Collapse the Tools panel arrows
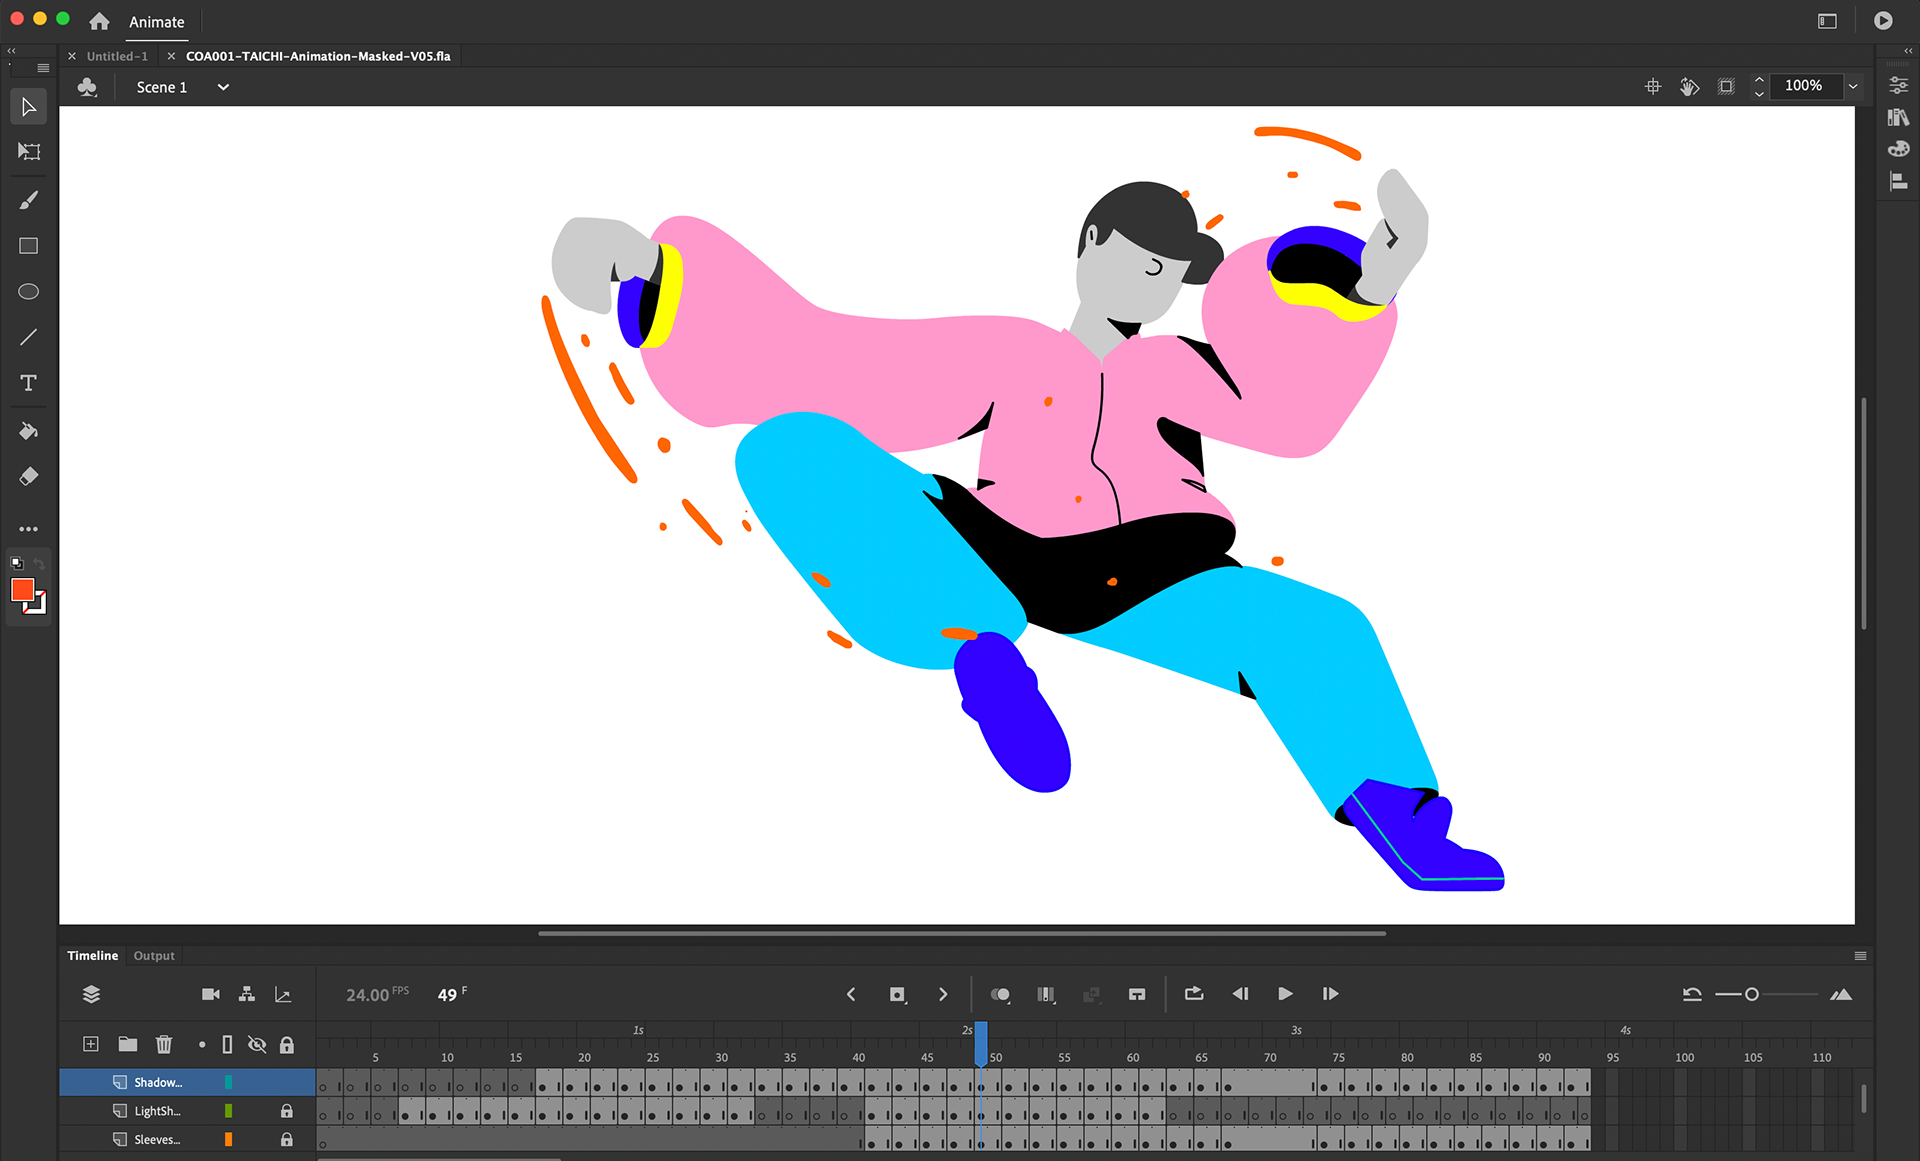Image resolution: width=1920 pixels, height=1161 pixels. tap(12, 50)
